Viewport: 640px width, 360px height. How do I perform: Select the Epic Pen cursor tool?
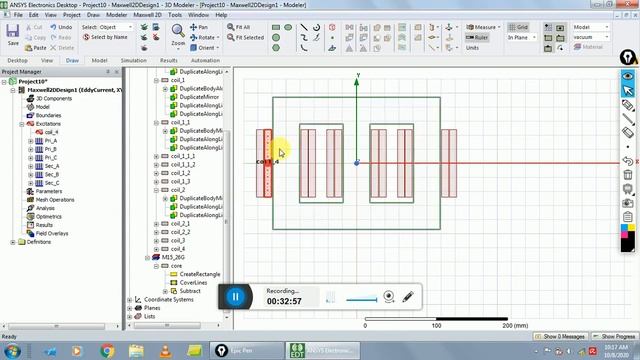pyautogui.click(x=628, y=90)
